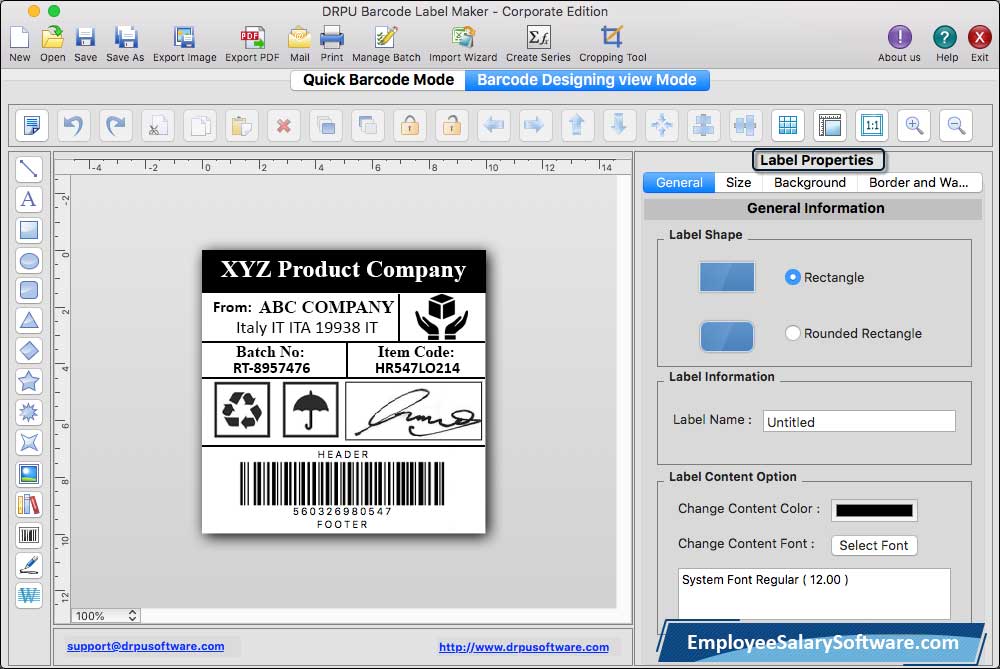Open the Border and Wa... tab

point(918,182)
